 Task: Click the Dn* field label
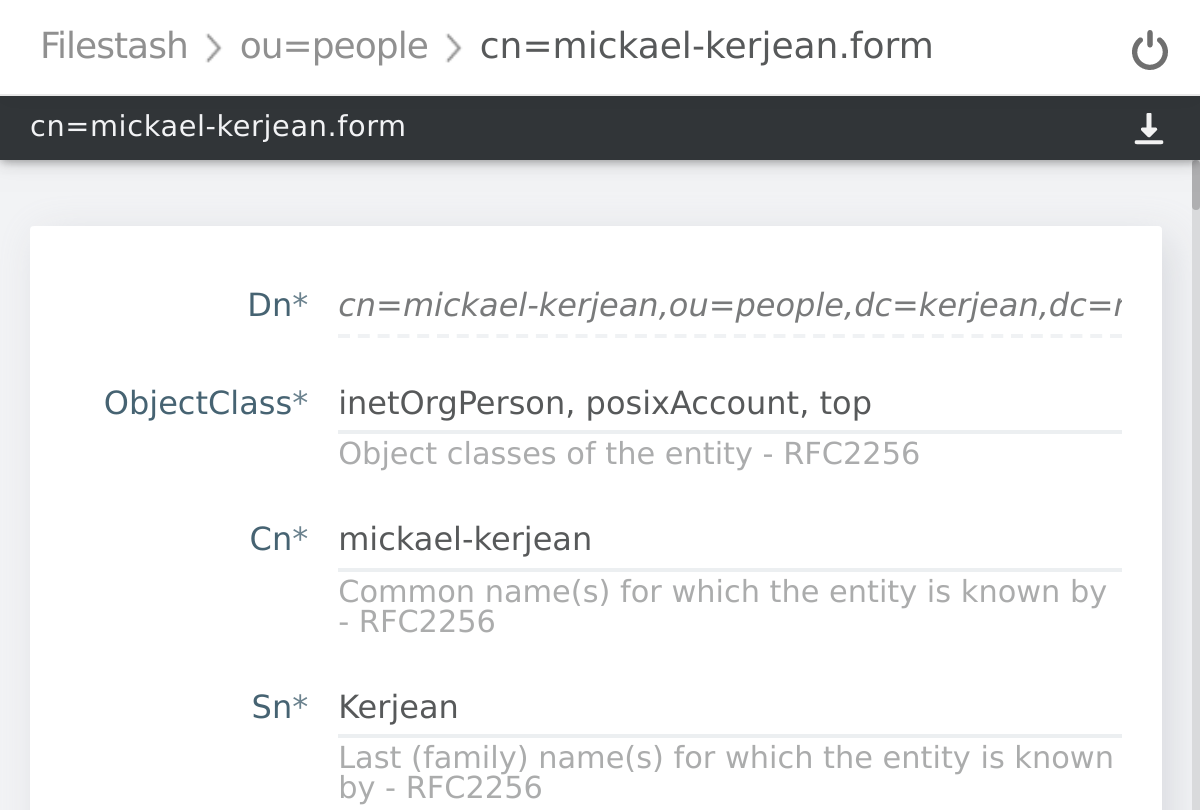pyautogui.click(x=277, y=305)
